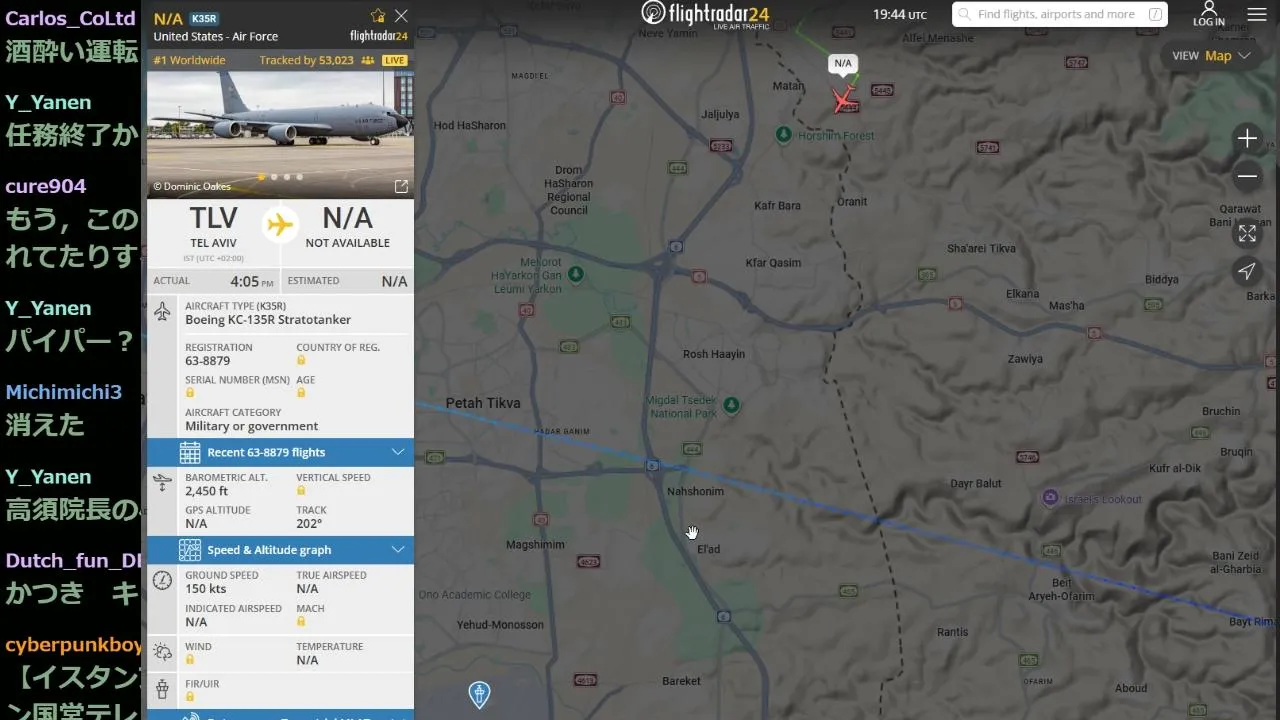Click the KC-135R aircraft photo thumbnail
Screen dimensions: 1280x720
pos(280,125)
